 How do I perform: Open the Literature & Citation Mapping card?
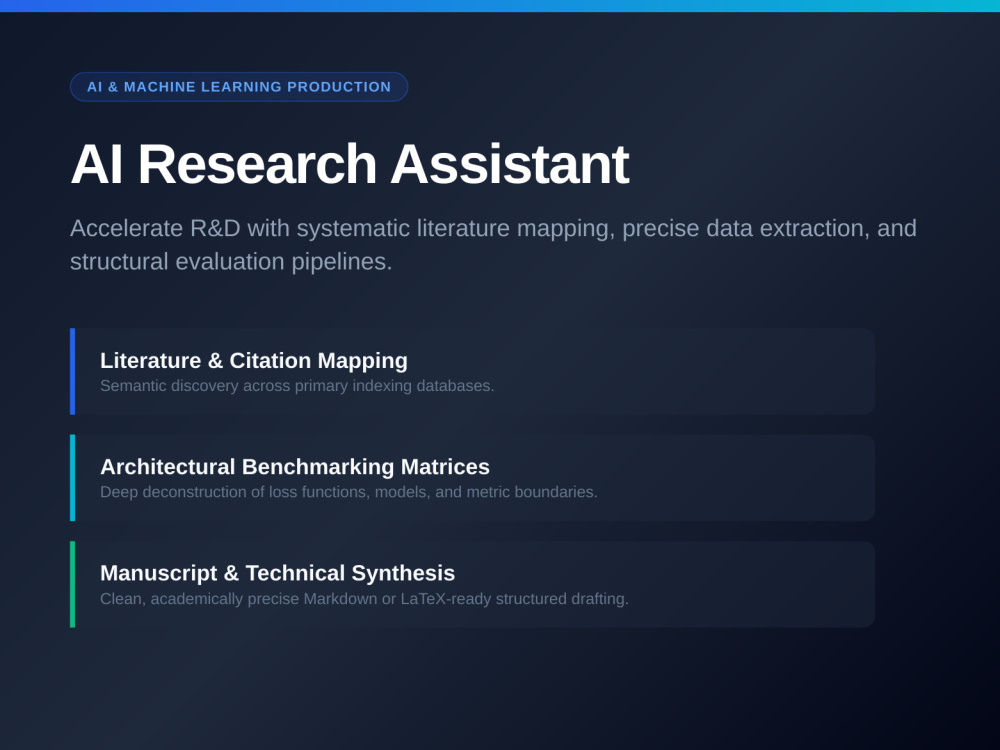tap(472, 371)
